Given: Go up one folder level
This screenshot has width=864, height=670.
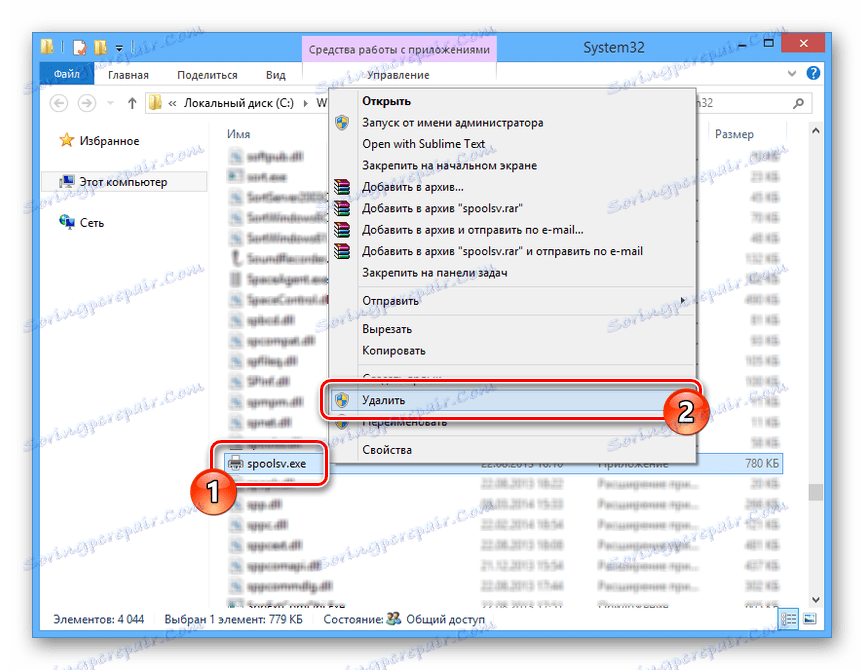Looking at the screenshot, I should (x=132, y=103).
